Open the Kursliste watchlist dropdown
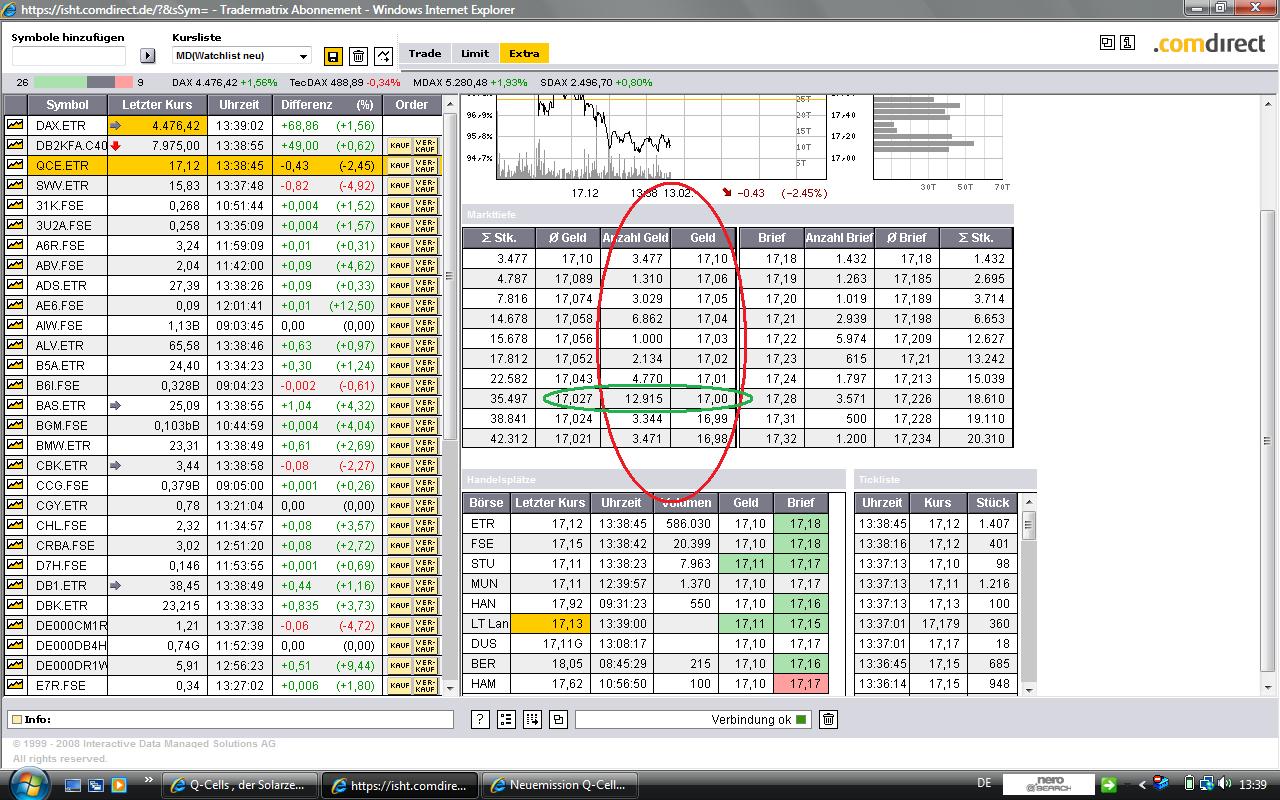The image size is (1280, 800). click(x=242, y=56)
